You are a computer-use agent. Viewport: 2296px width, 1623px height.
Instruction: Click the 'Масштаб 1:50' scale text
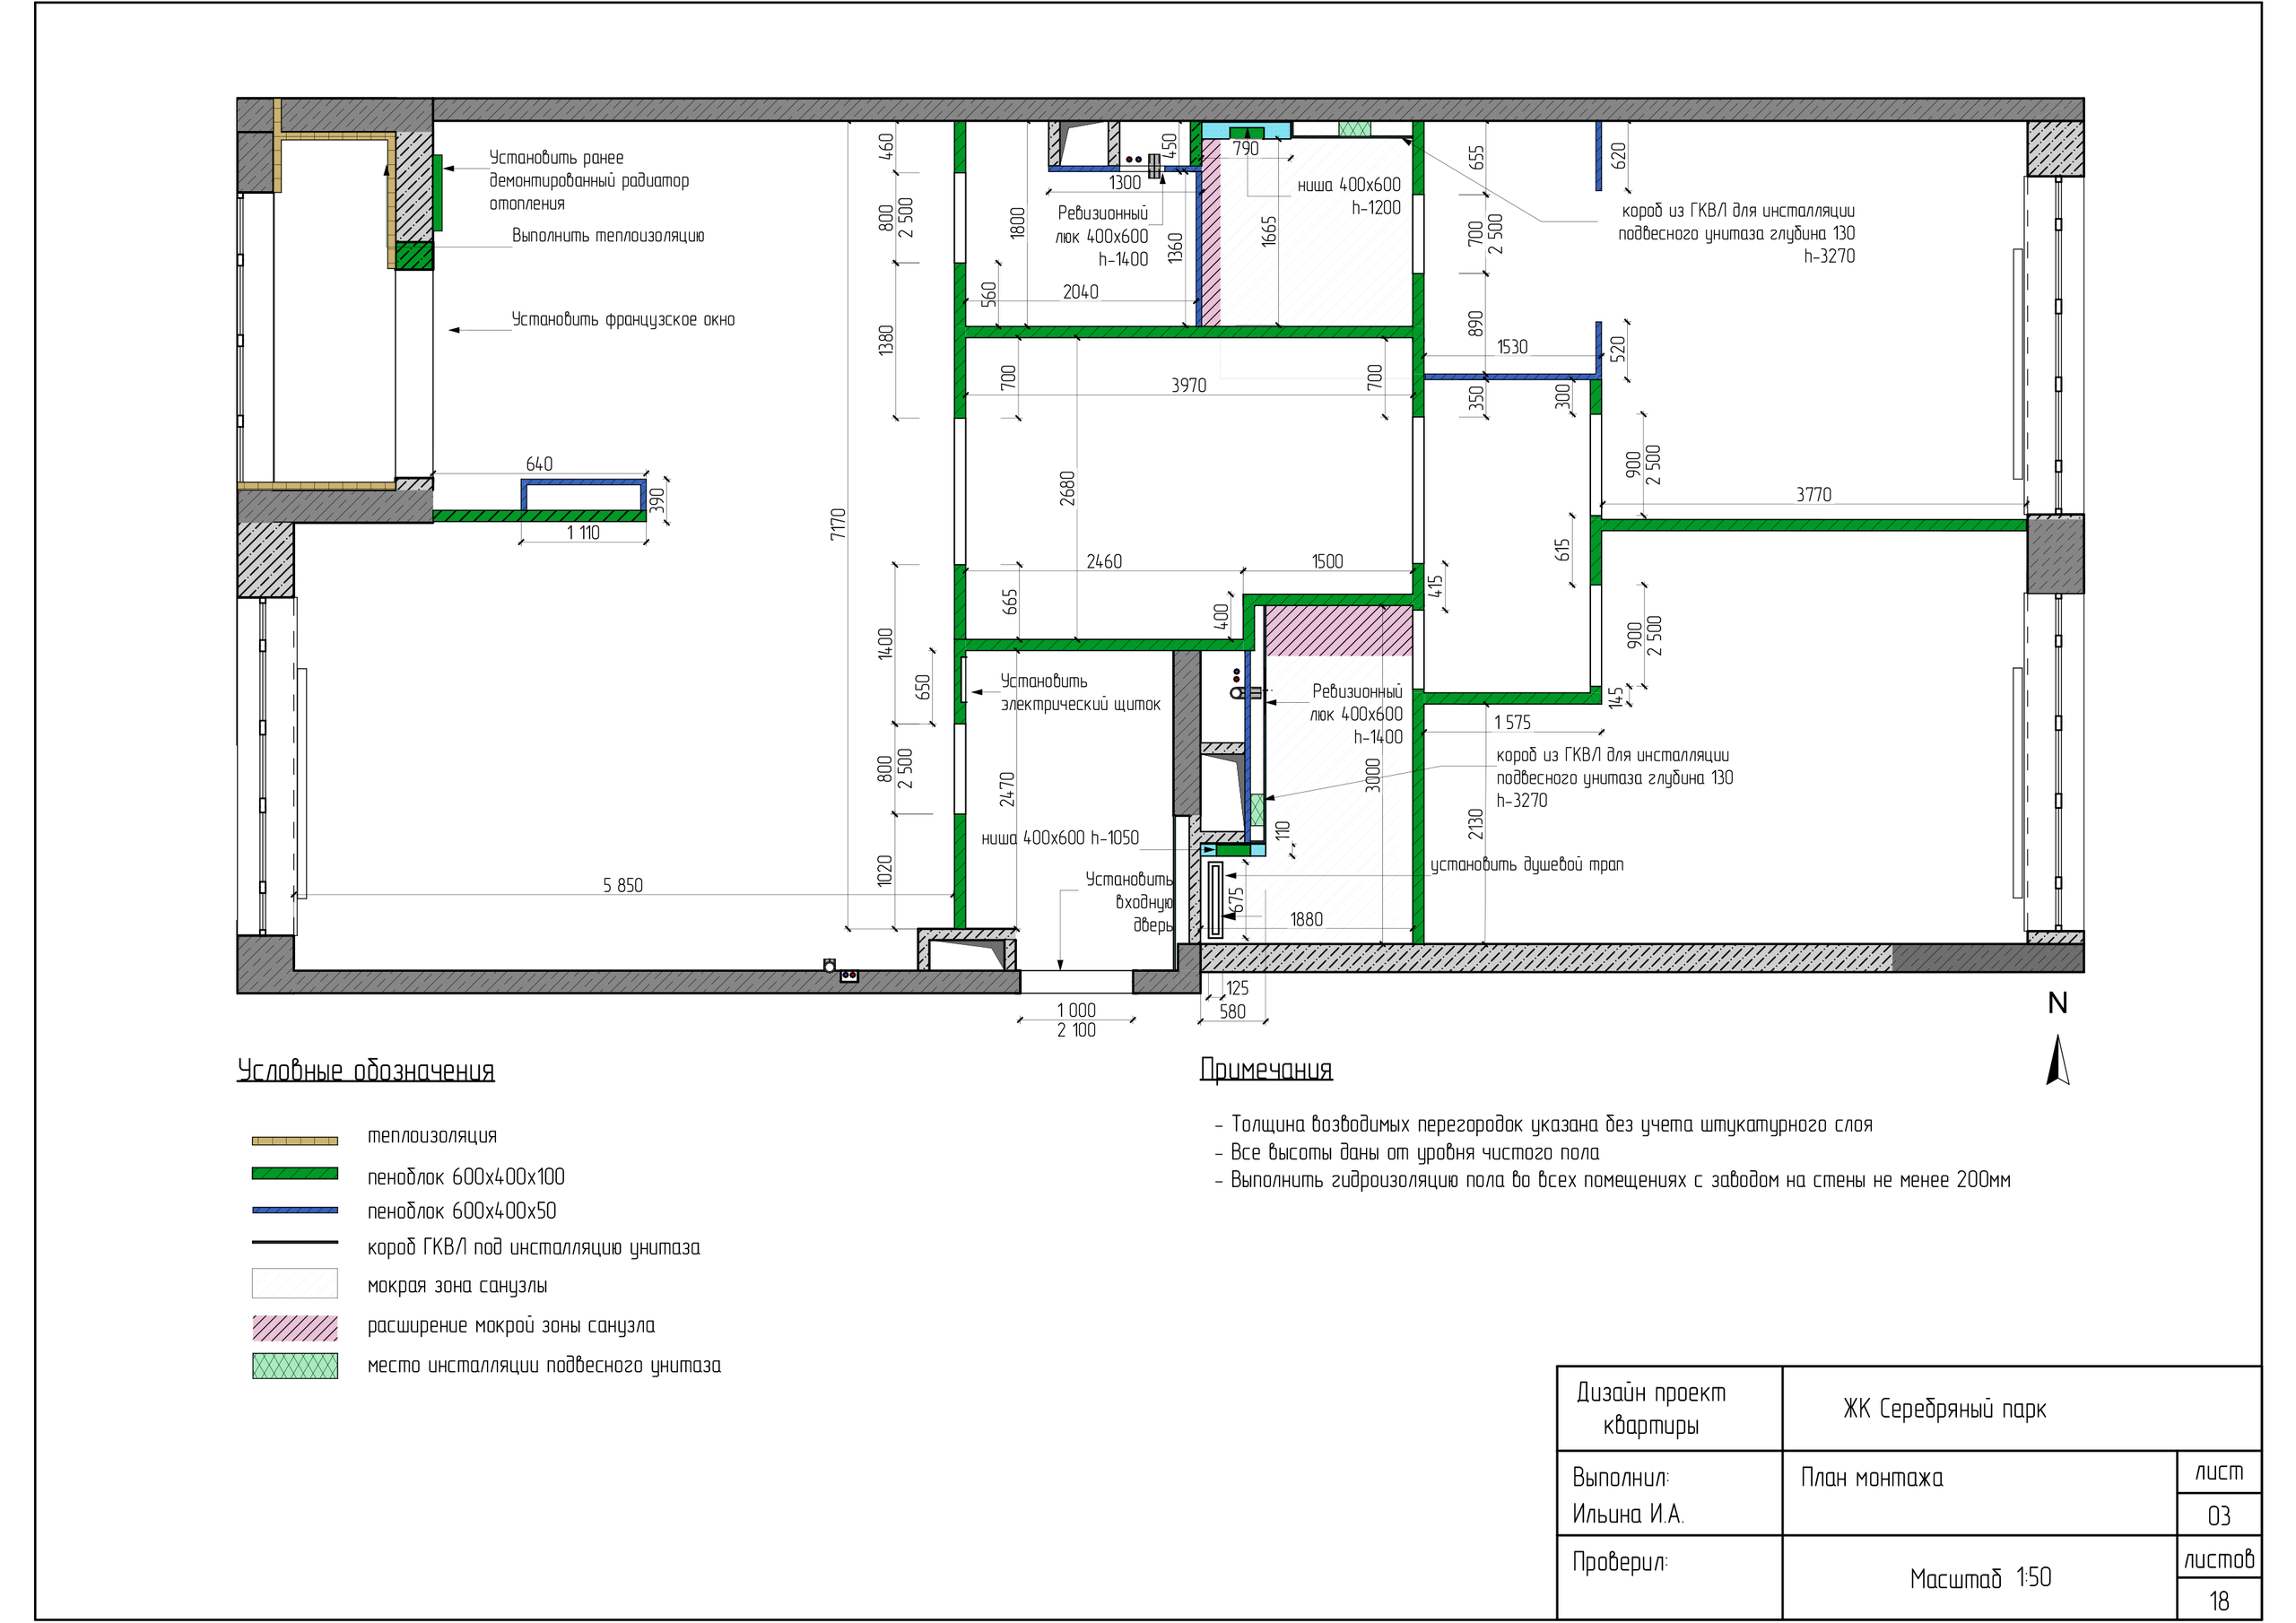(1979, 1578)
